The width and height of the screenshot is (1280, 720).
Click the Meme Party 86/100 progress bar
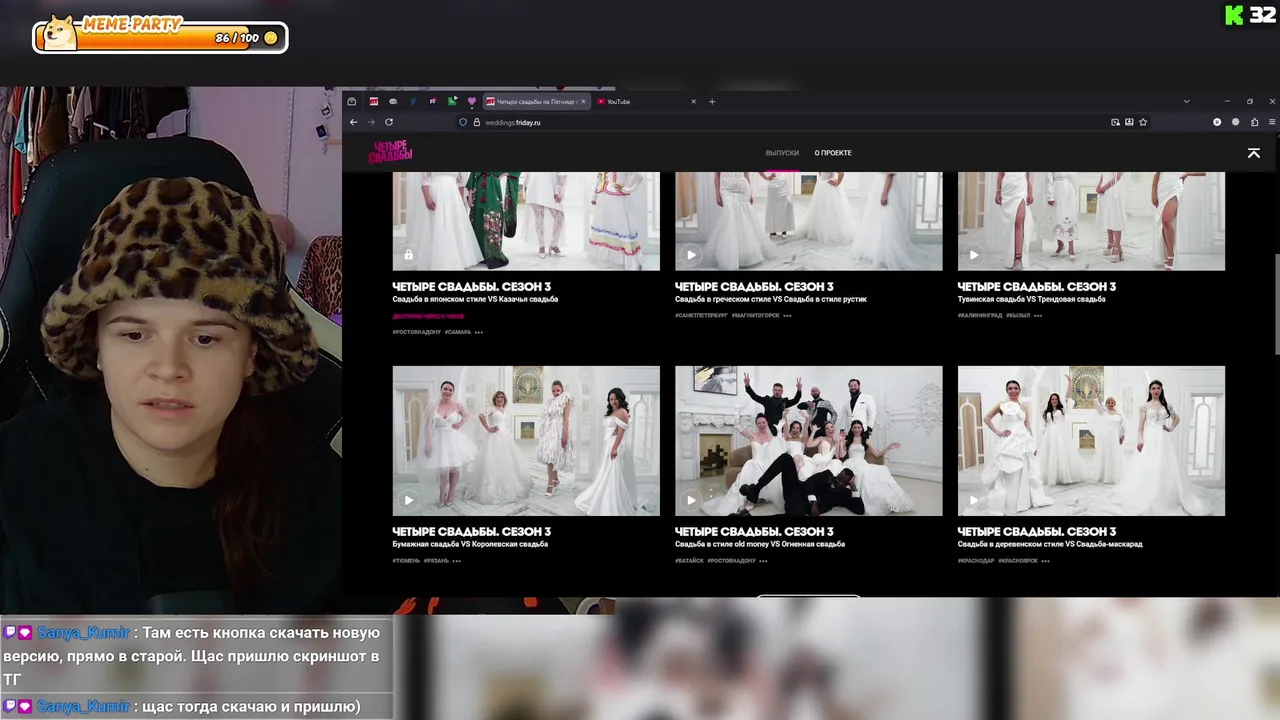tap(160, 38)
